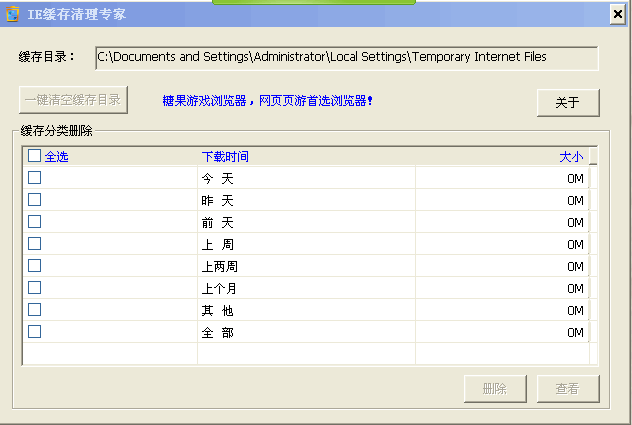Image resolution: width=632 pixels, height=425 pixels.
Task: Sort by the 下载时间 column header
Action: (225, 157)
